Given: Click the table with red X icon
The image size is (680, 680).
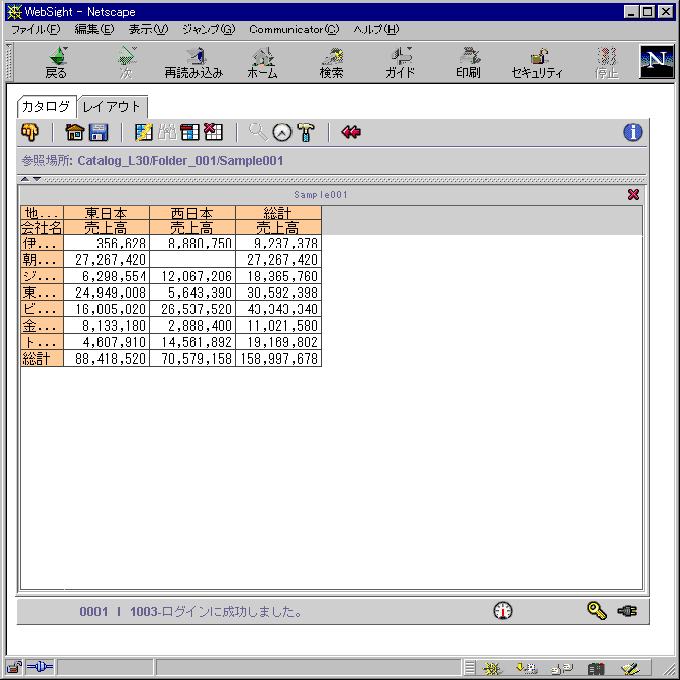Looking at the screenshot, I should click(x=214, y=132).
